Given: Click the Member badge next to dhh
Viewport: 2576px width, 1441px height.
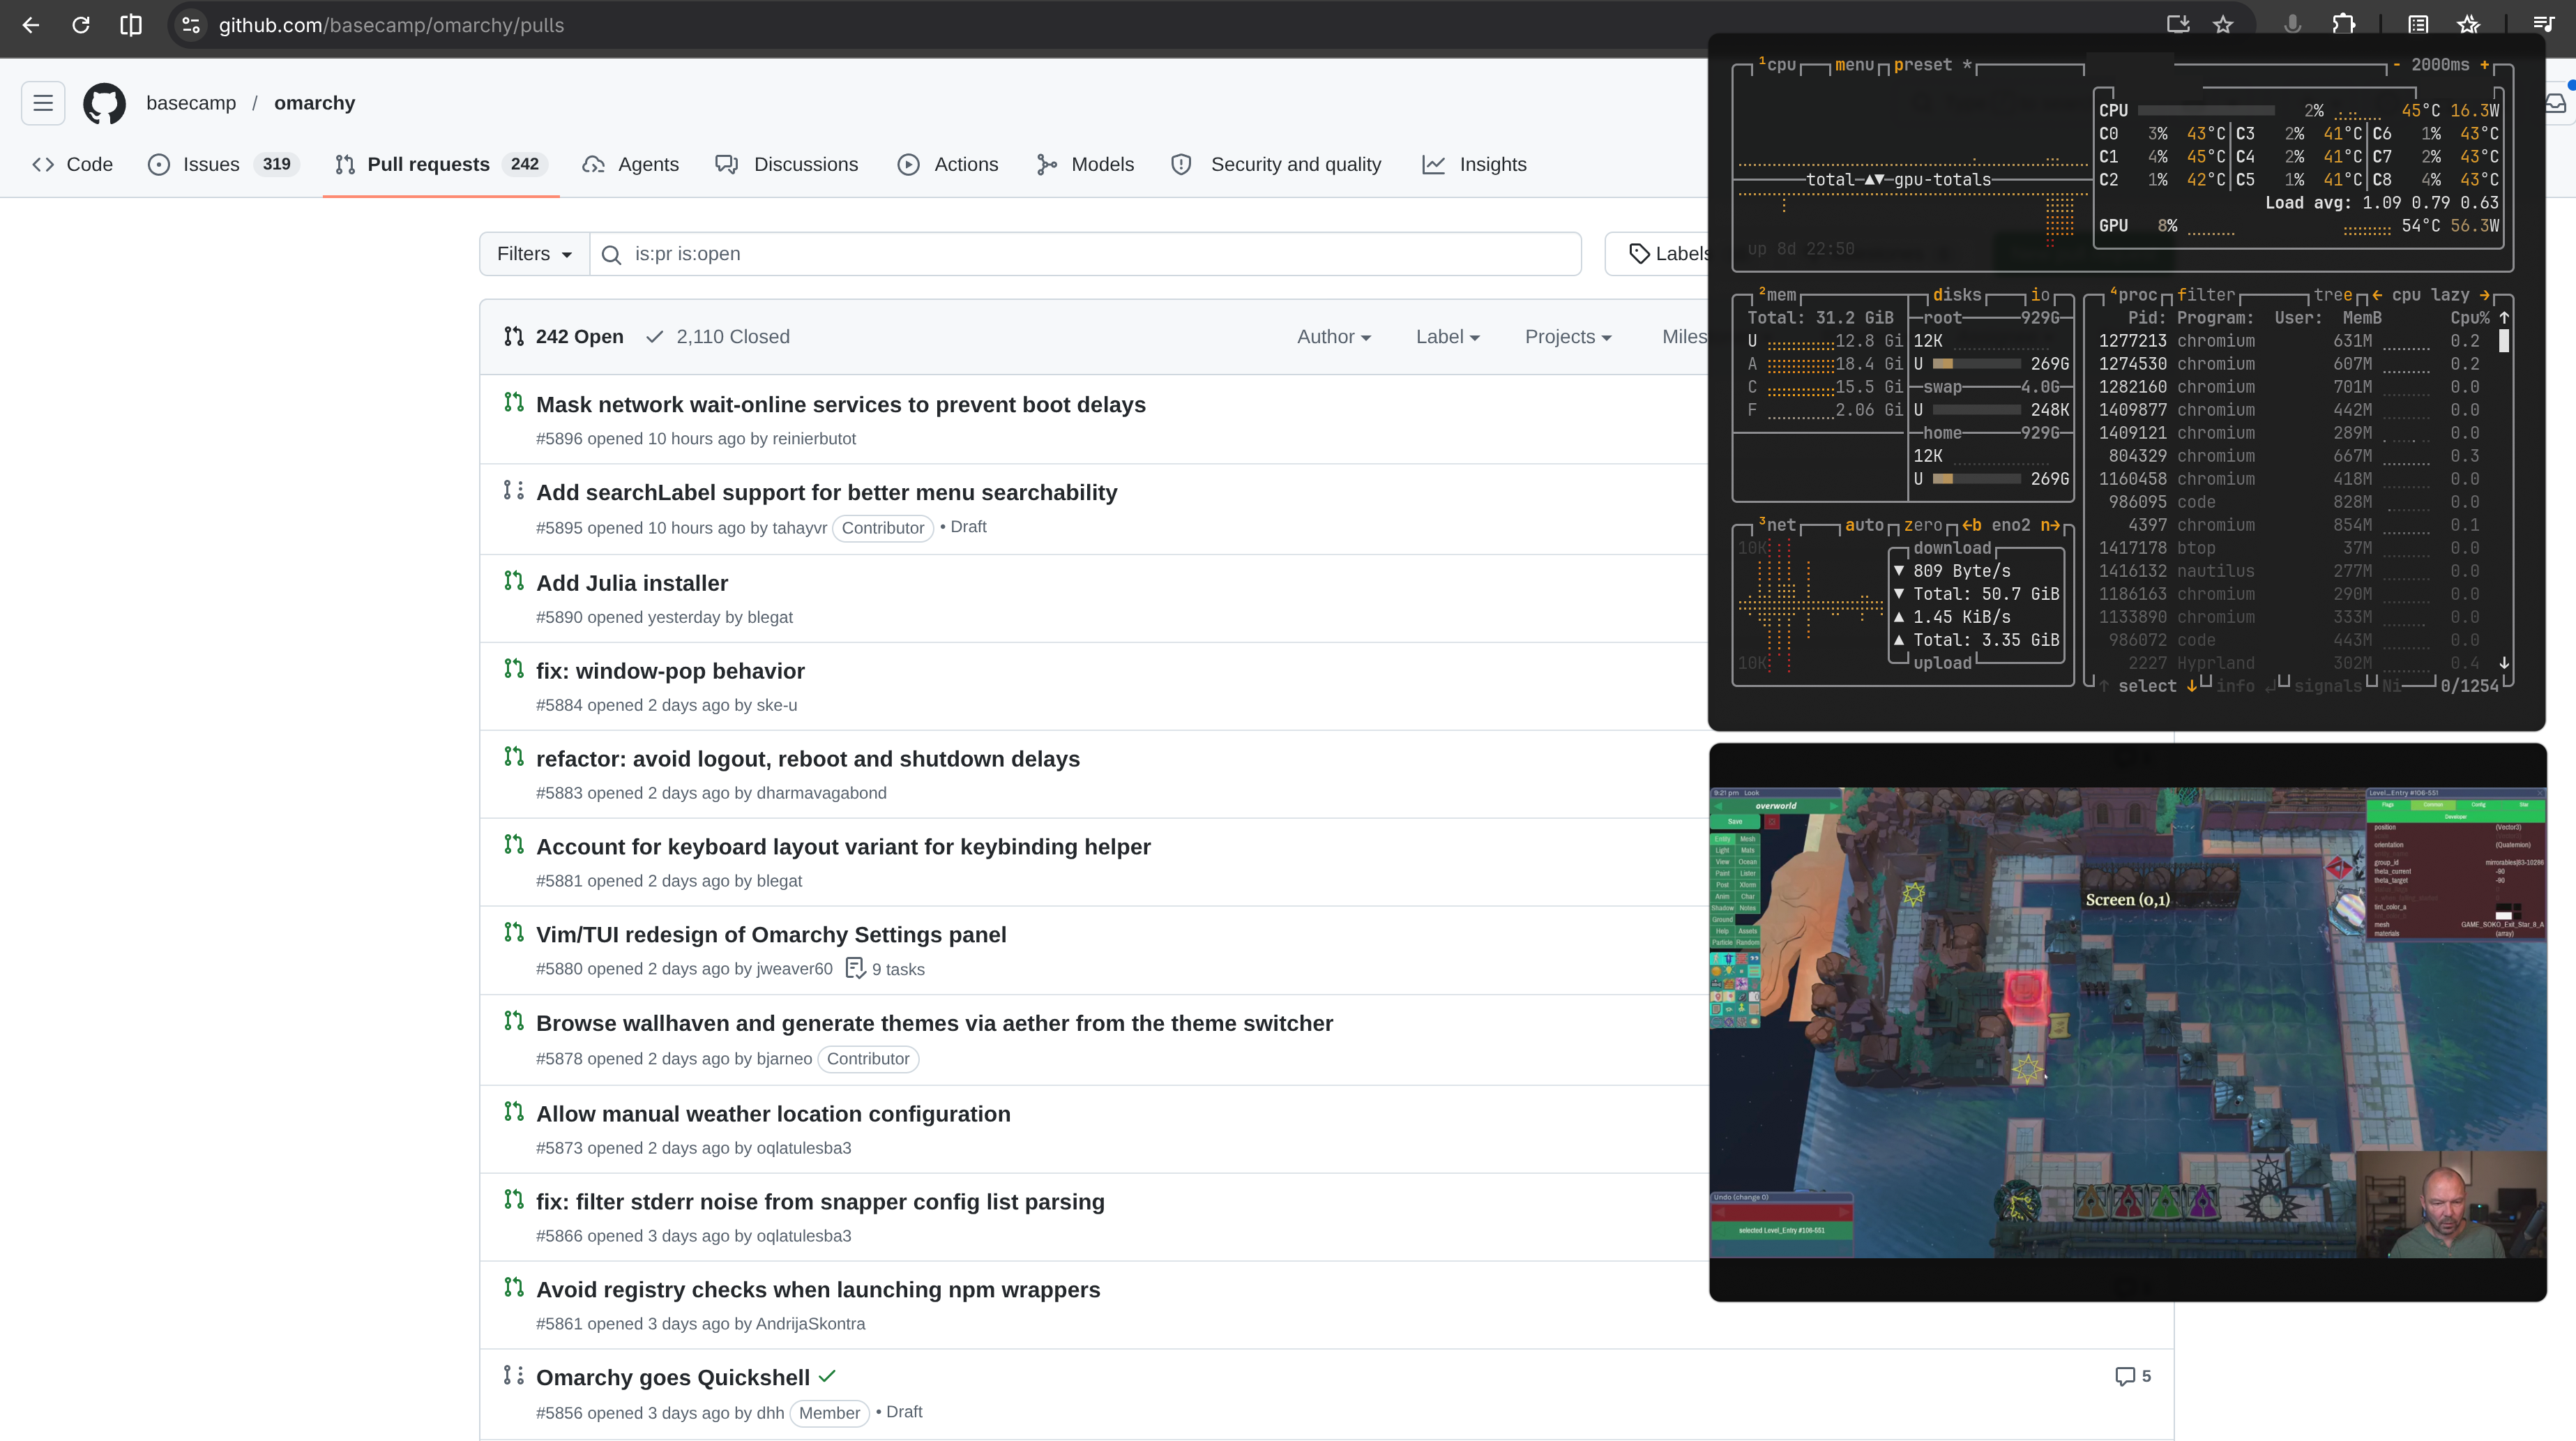Looking at the screenshot, I should (x=829, y=1413).
